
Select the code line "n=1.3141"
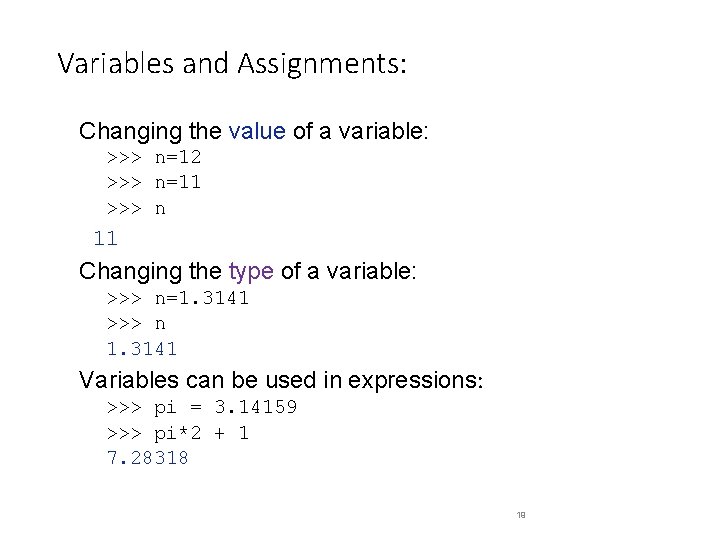point(201,298)
